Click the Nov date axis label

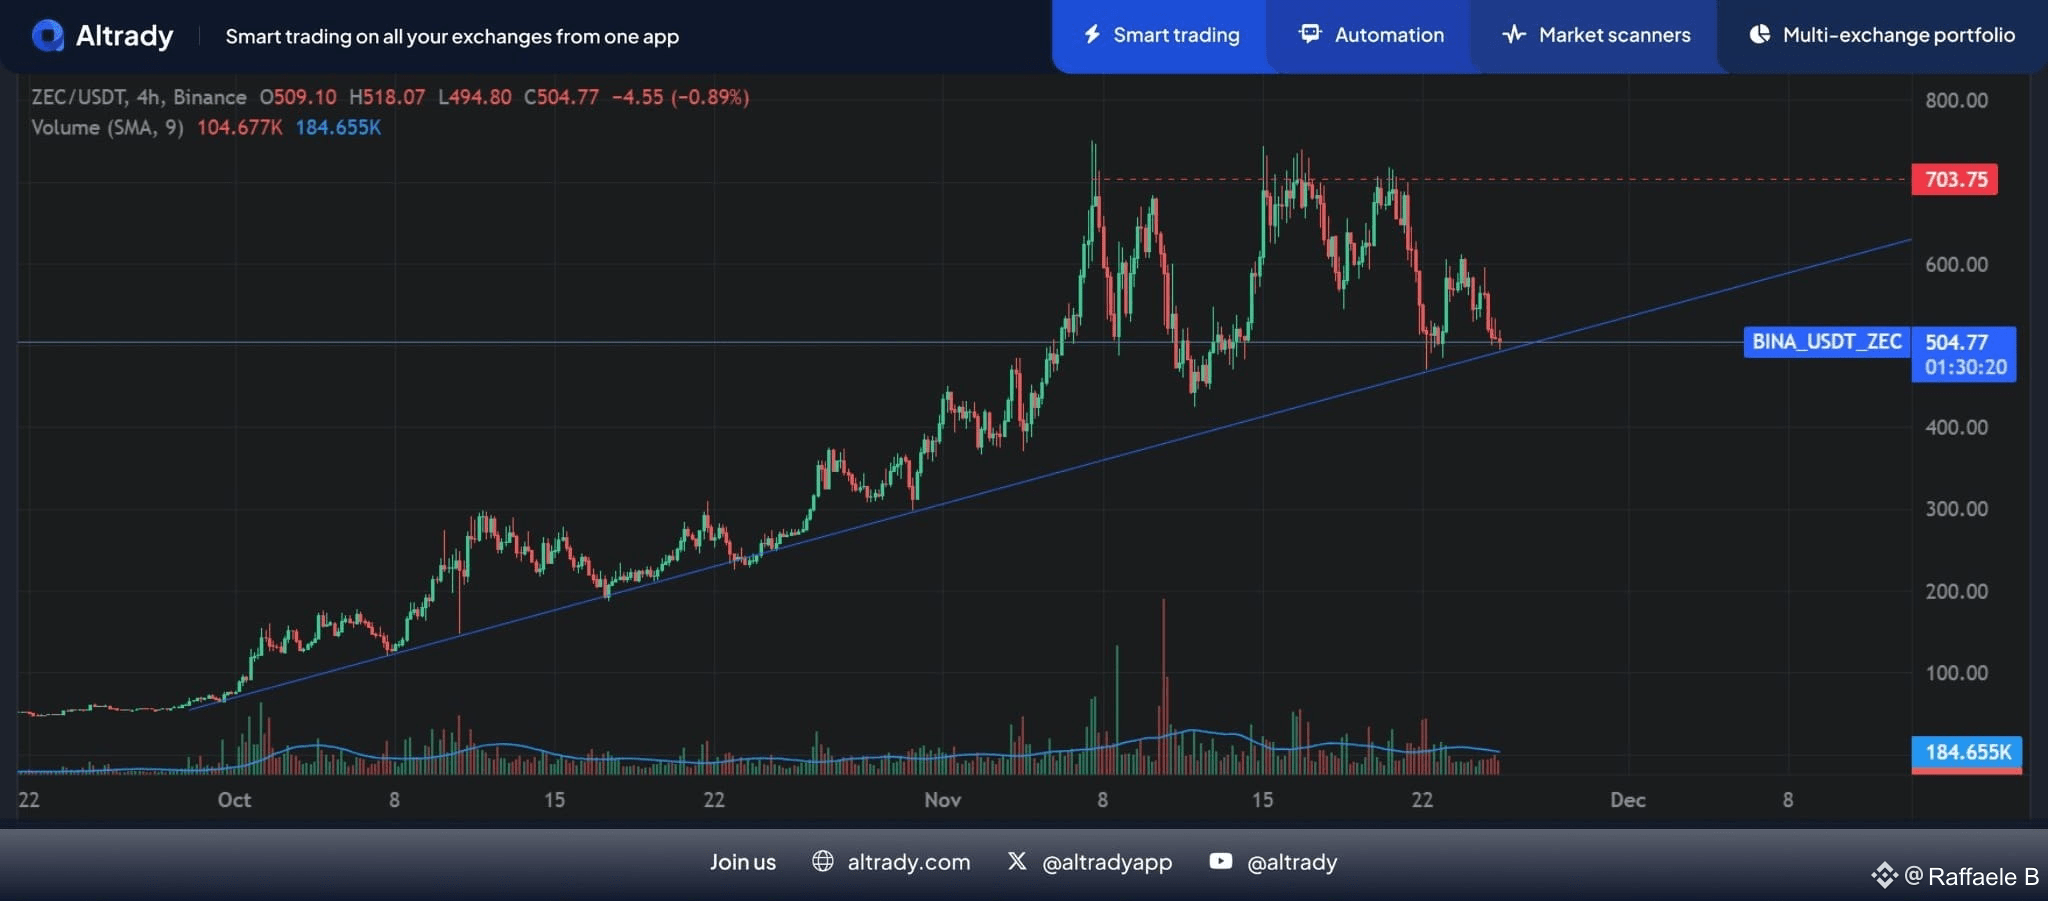[942, 800]
